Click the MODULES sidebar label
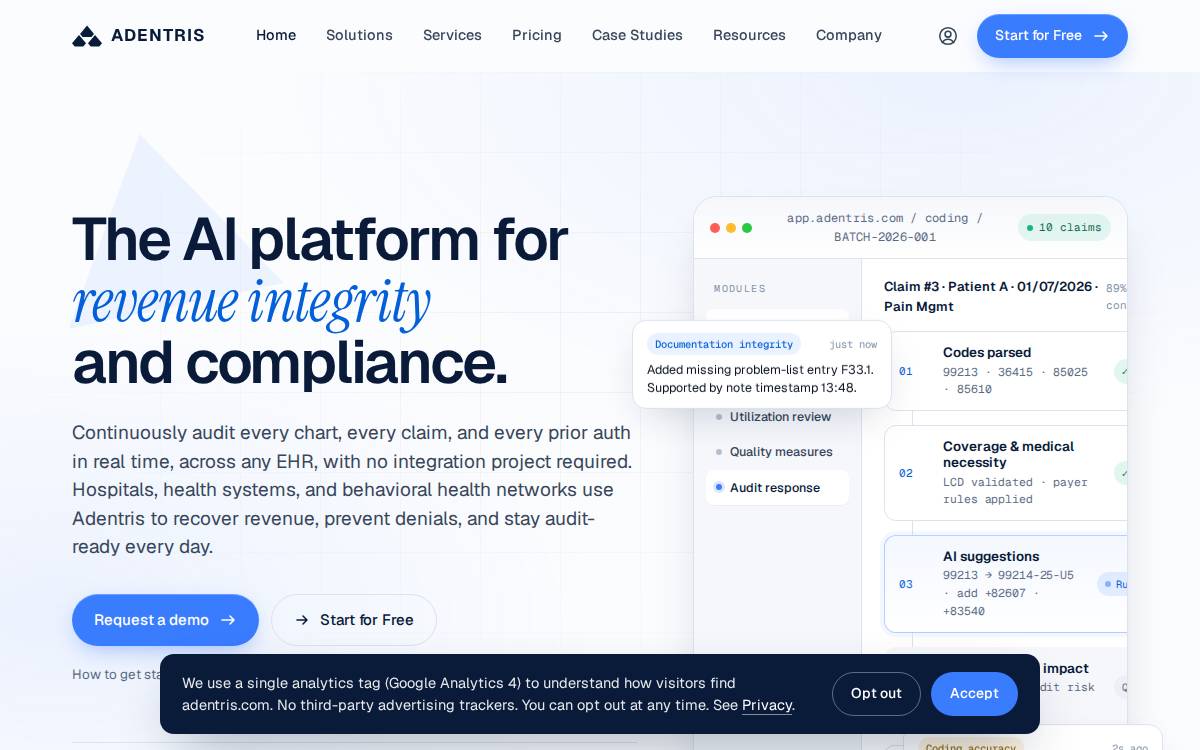Screen dimensions: 1200x750 [740, 289]
